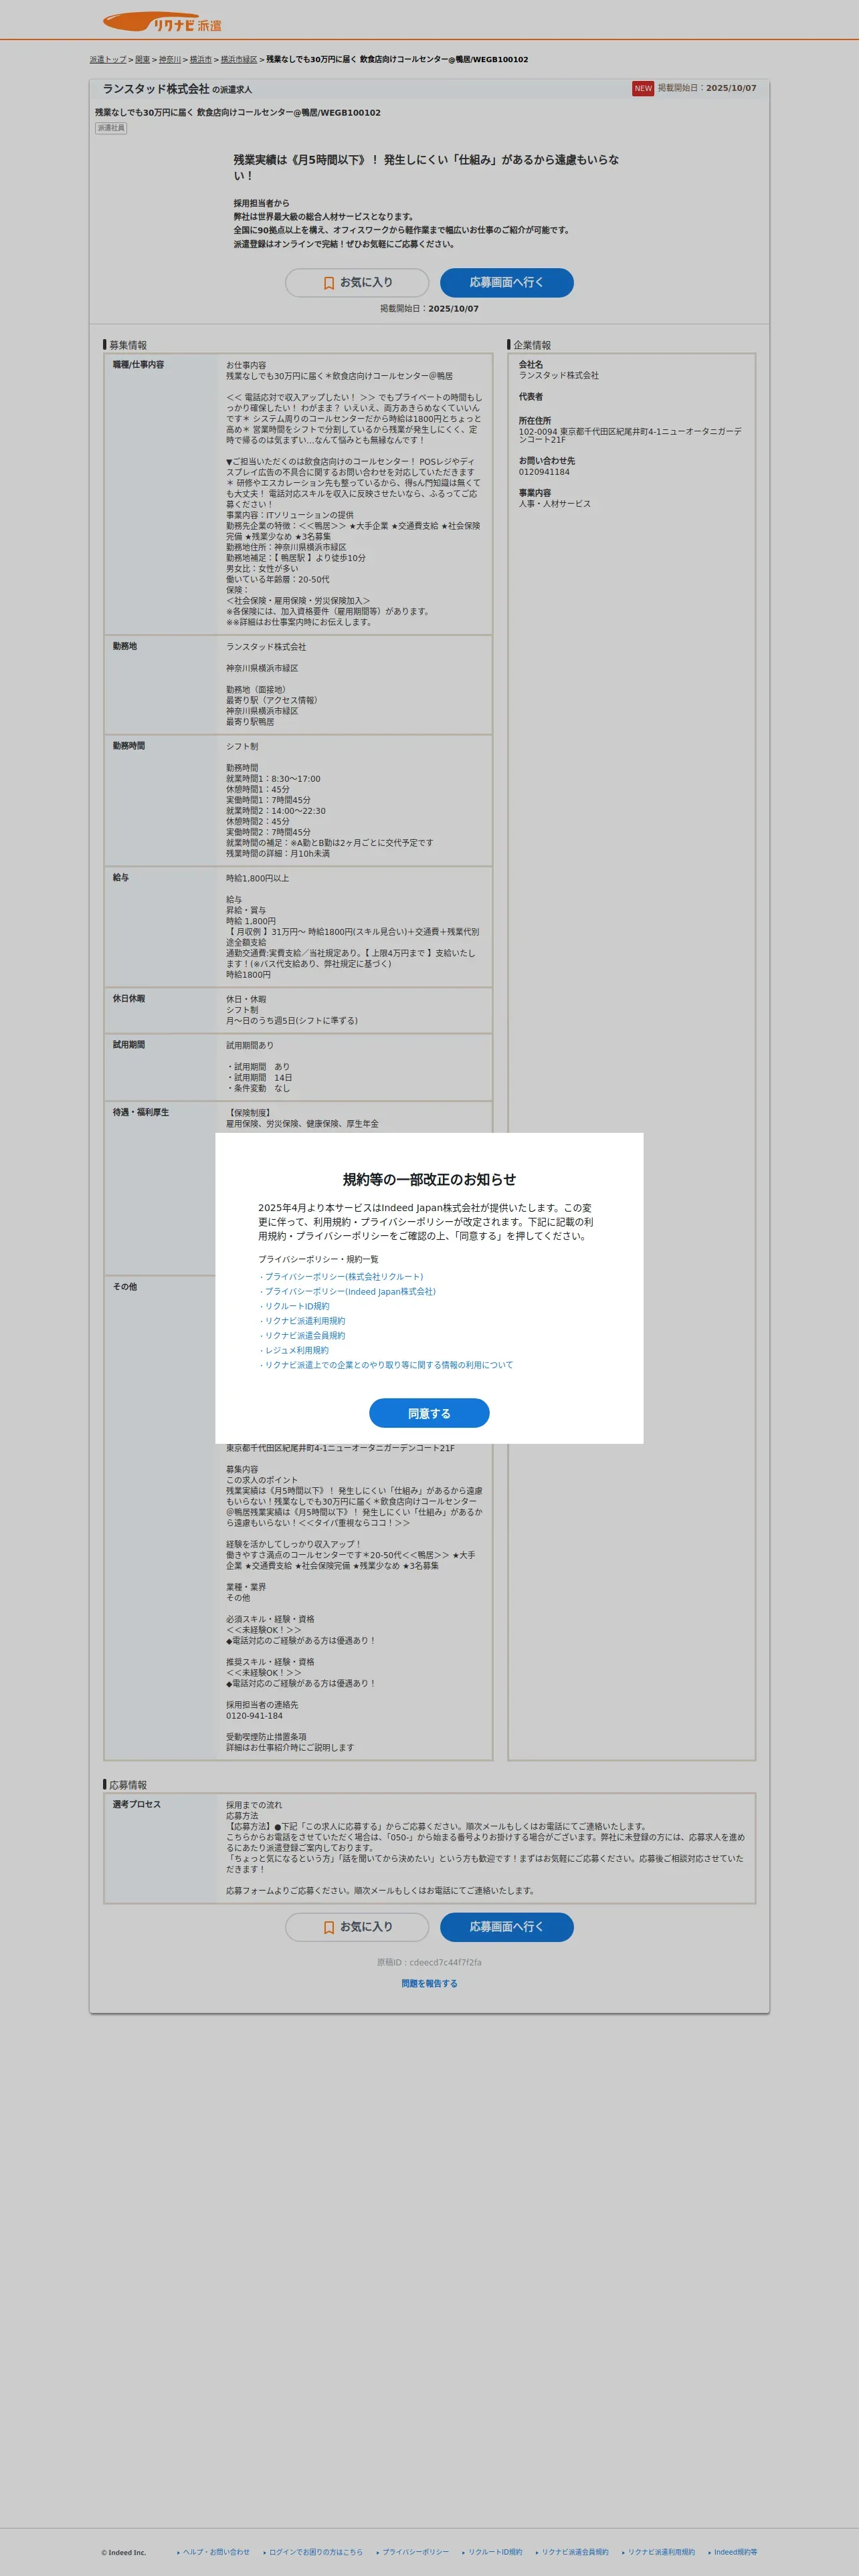Click 時給1,800円以上 salary text

257,879
